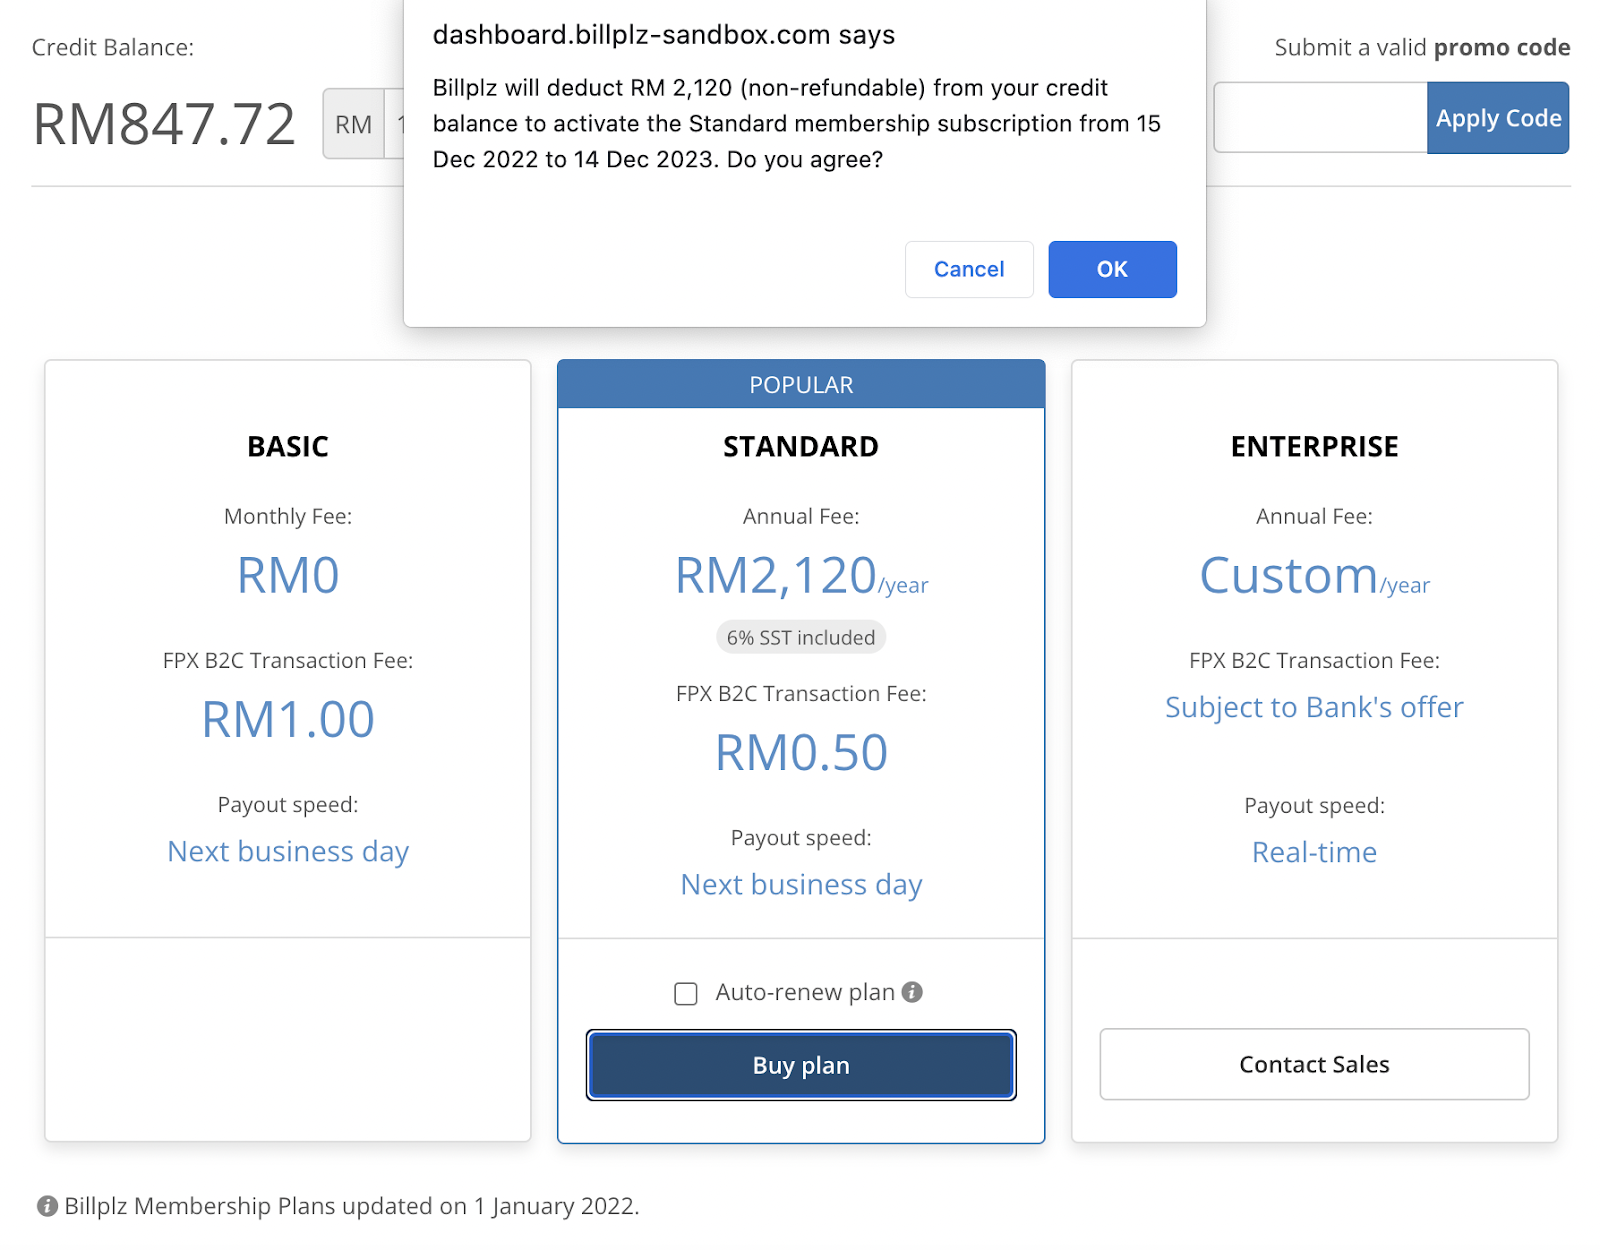
Task: Click the BASIC plan heading
Action: 288,447
